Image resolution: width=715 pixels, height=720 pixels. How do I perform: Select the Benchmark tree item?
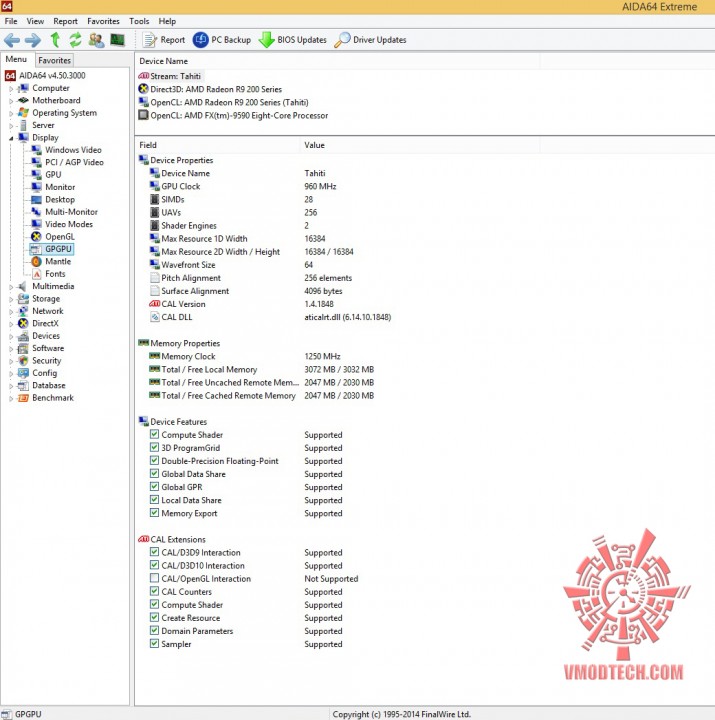[53, 398]
